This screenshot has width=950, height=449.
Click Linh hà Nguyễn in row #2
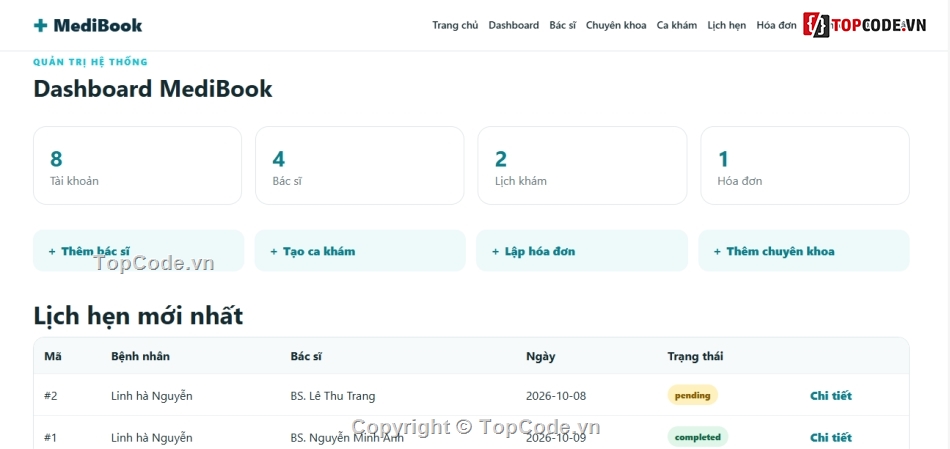tap(151, 396)
